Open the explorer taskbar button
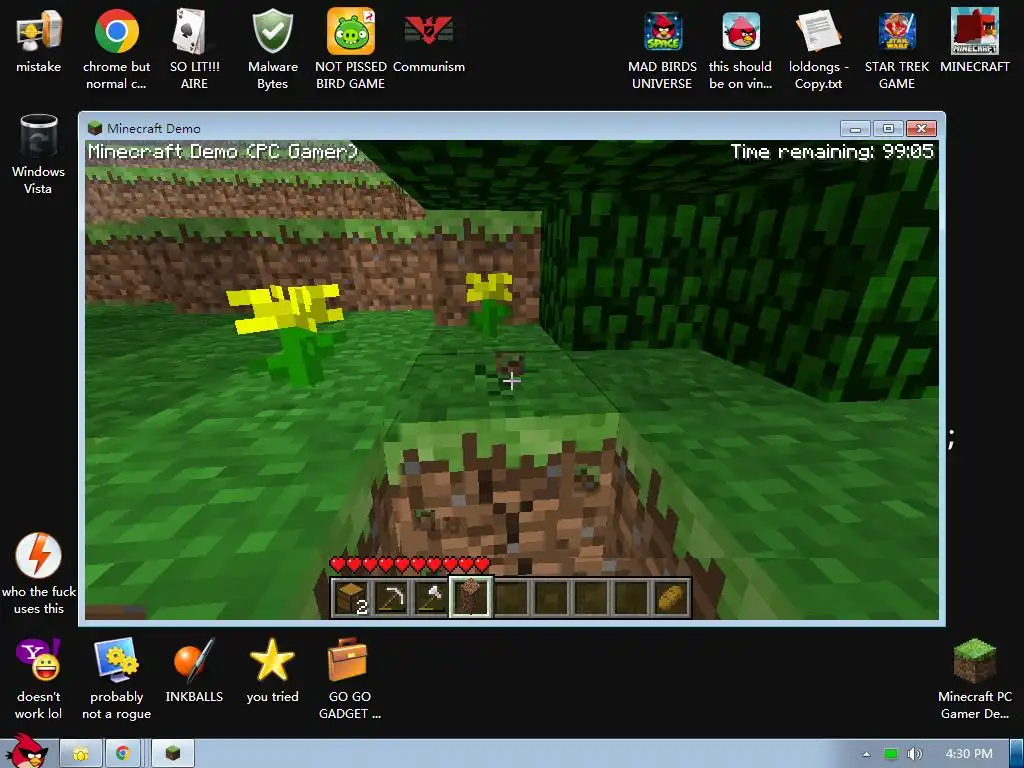 click(81, 754)
